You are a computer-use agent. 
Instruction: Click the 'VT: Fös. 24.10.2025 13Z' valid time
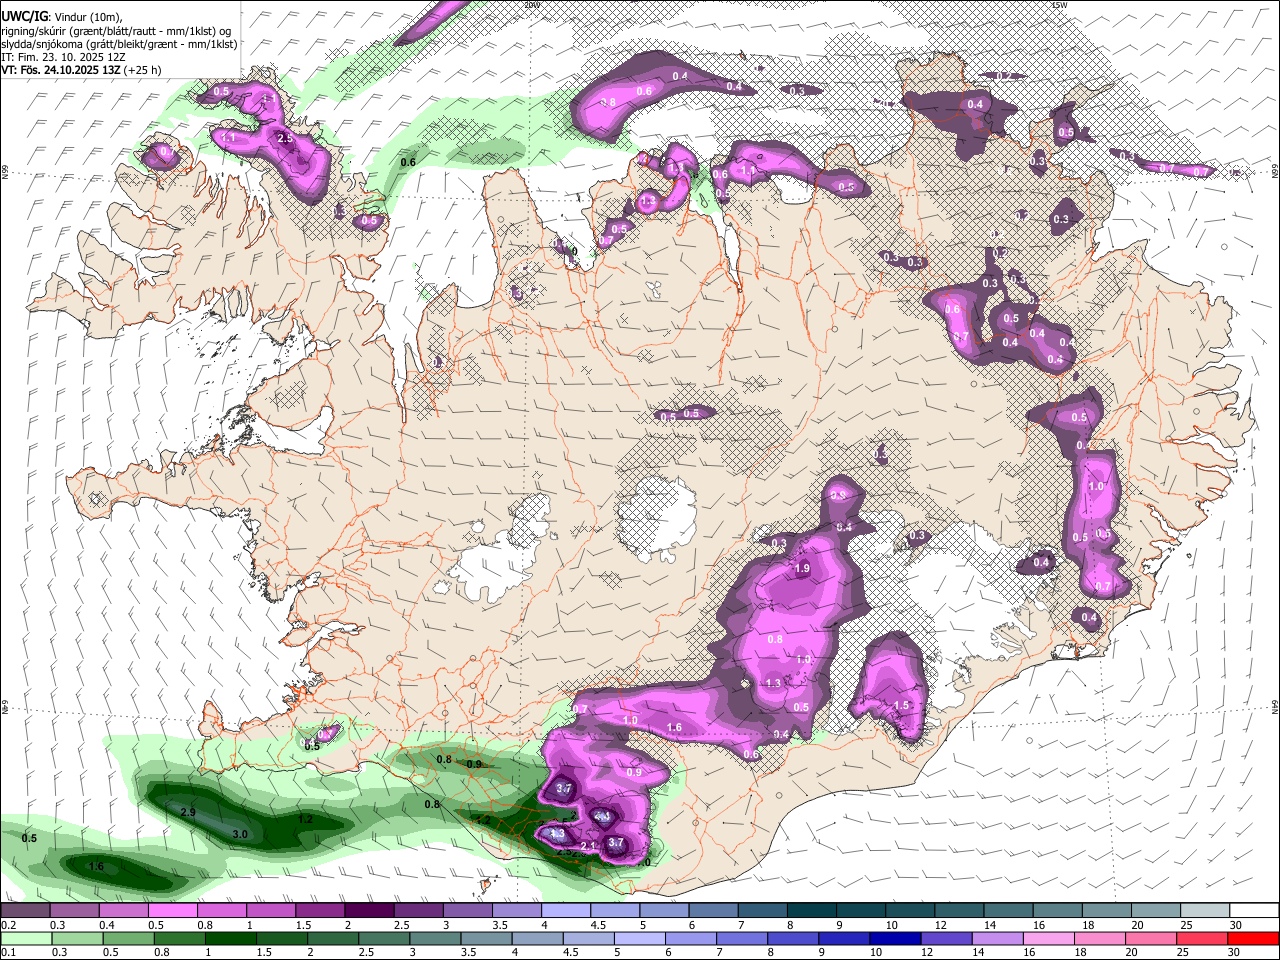pyautogui.click(x=62, y=71)
